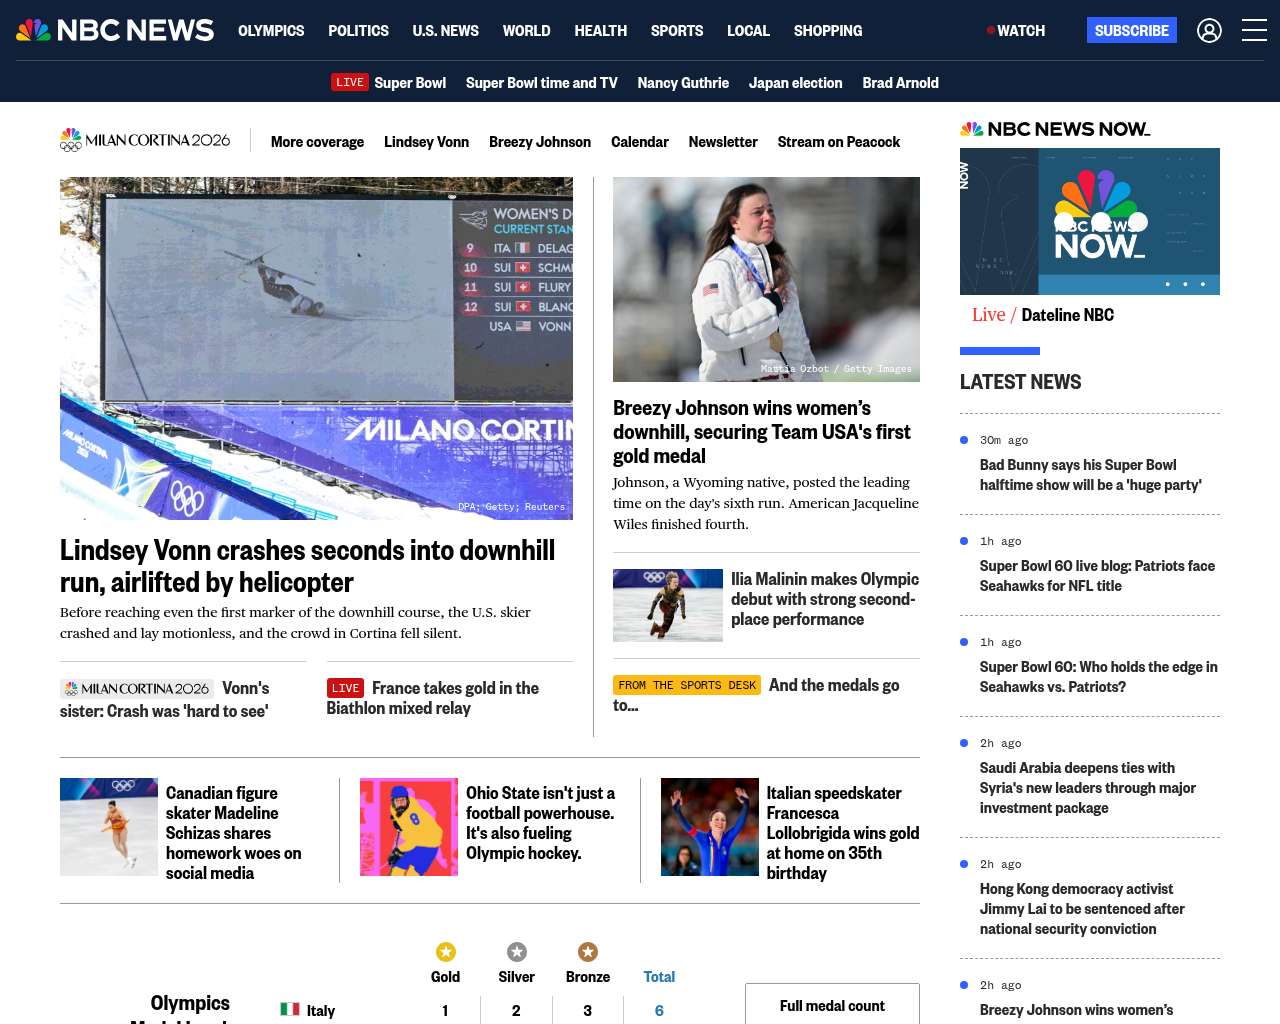Open the Full medal count button
This screenshot has width=1280, height=1024.
coord(832,1005)
